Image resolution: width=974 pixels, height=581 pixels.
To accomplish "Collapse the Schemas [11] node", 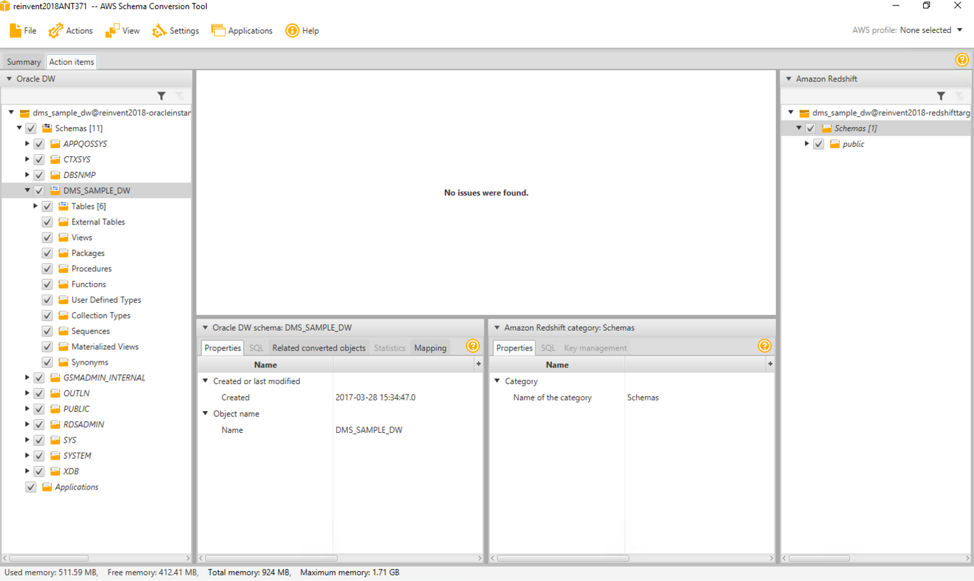I will click(x=19, y=128).
